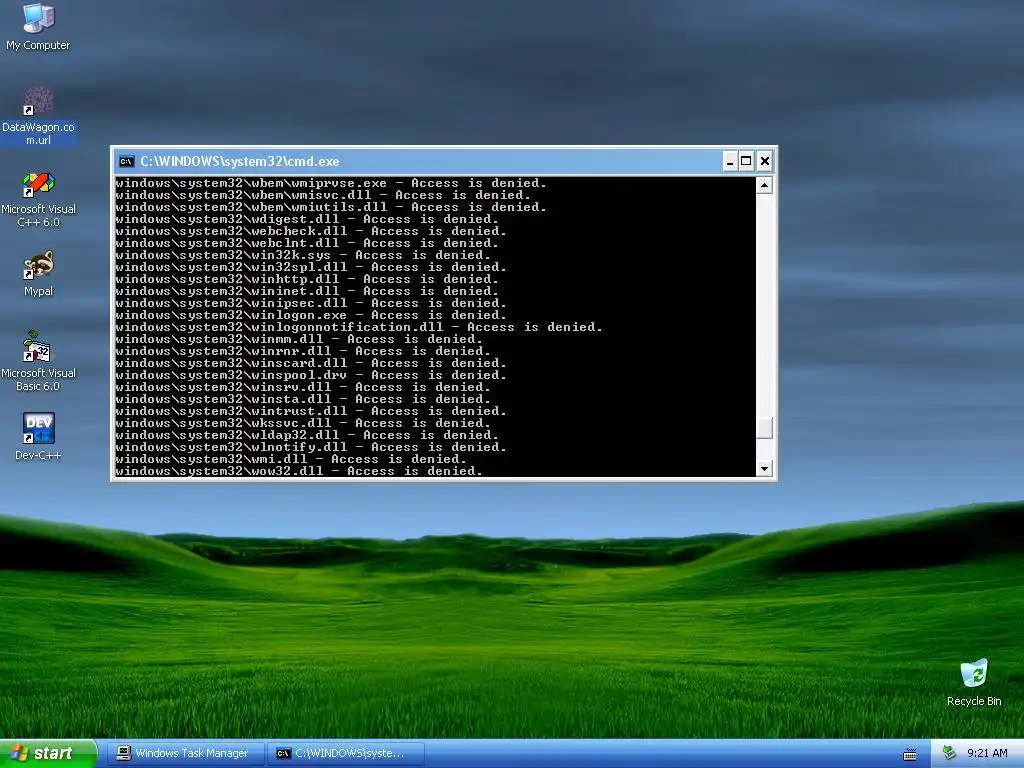
Task: Click the C:\WINDOWS\syste... taskbar button
Action: 346,754
